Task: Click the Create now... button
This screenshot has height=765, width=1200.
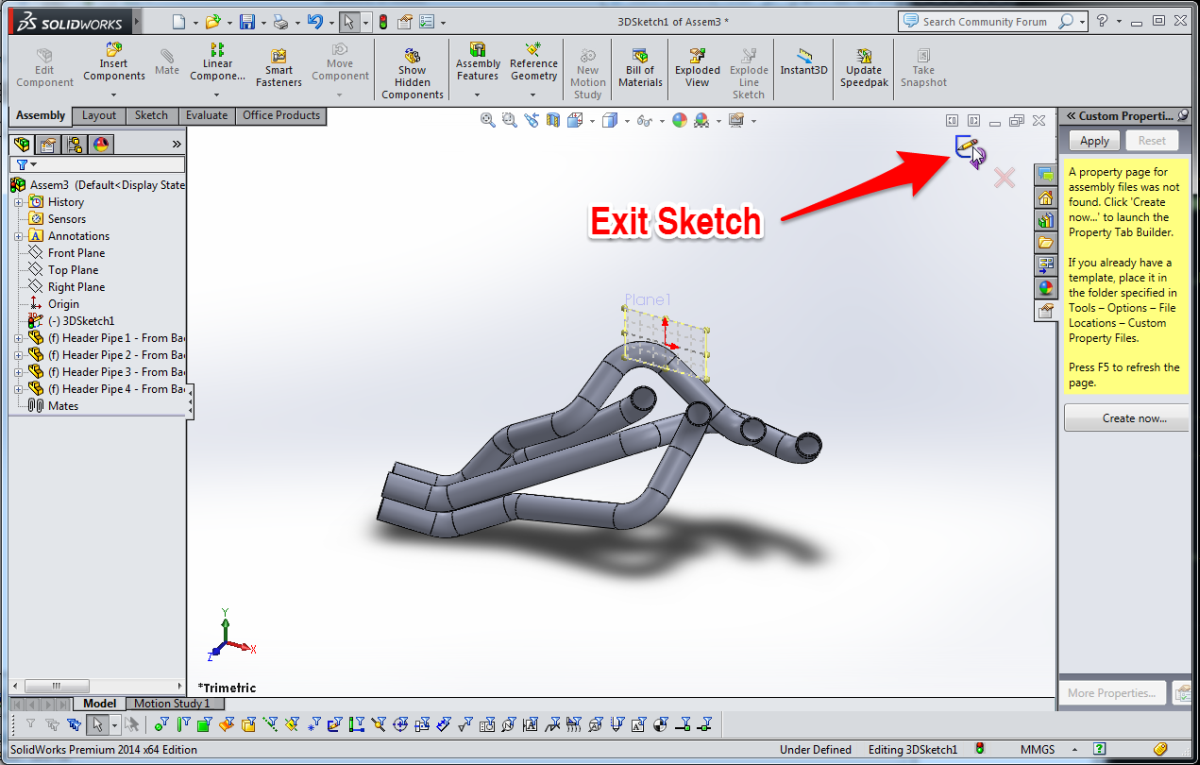Action: pos(1126,418)
